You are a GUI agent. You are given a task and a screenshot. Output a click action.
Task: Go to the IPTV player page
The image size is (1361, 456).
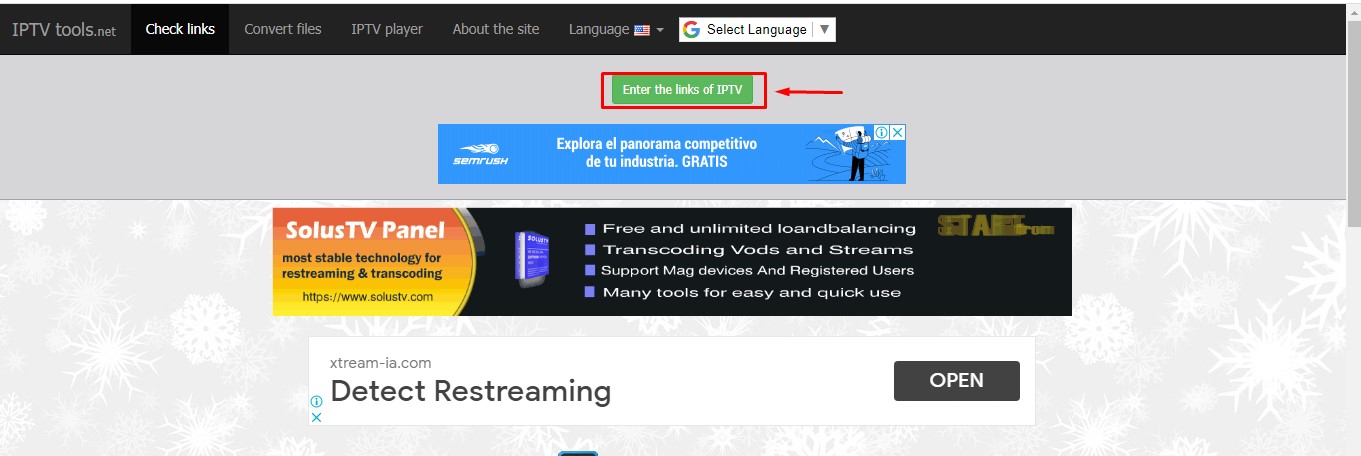tap(387, 29)
